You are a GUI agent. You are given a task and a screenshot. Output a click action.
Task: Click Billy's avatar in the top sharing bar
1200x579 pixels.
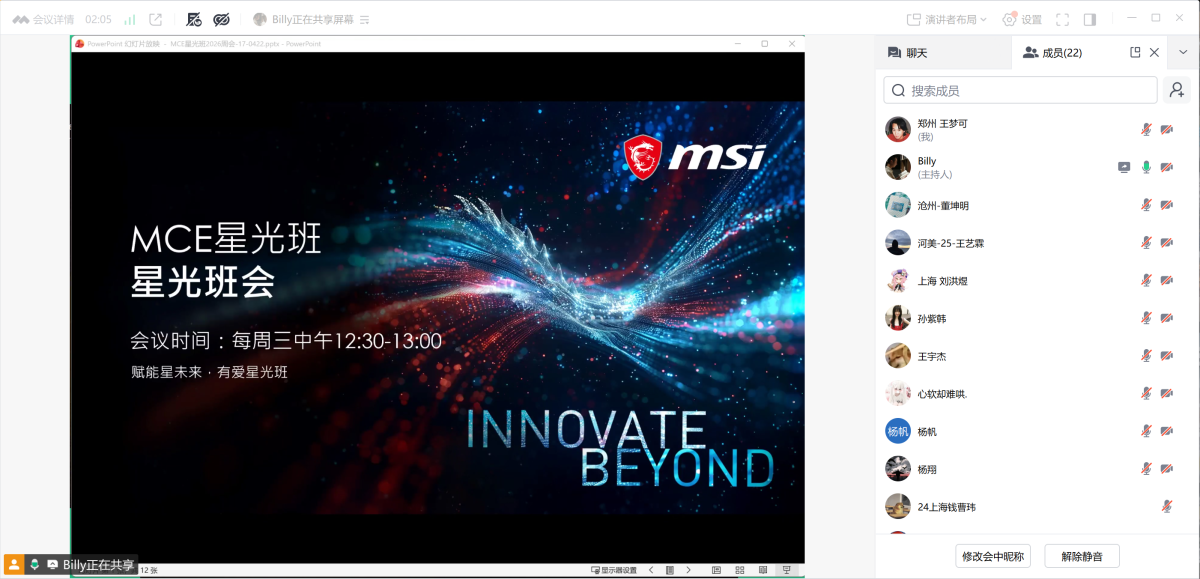pyautogui.click(x=260, y=19)
